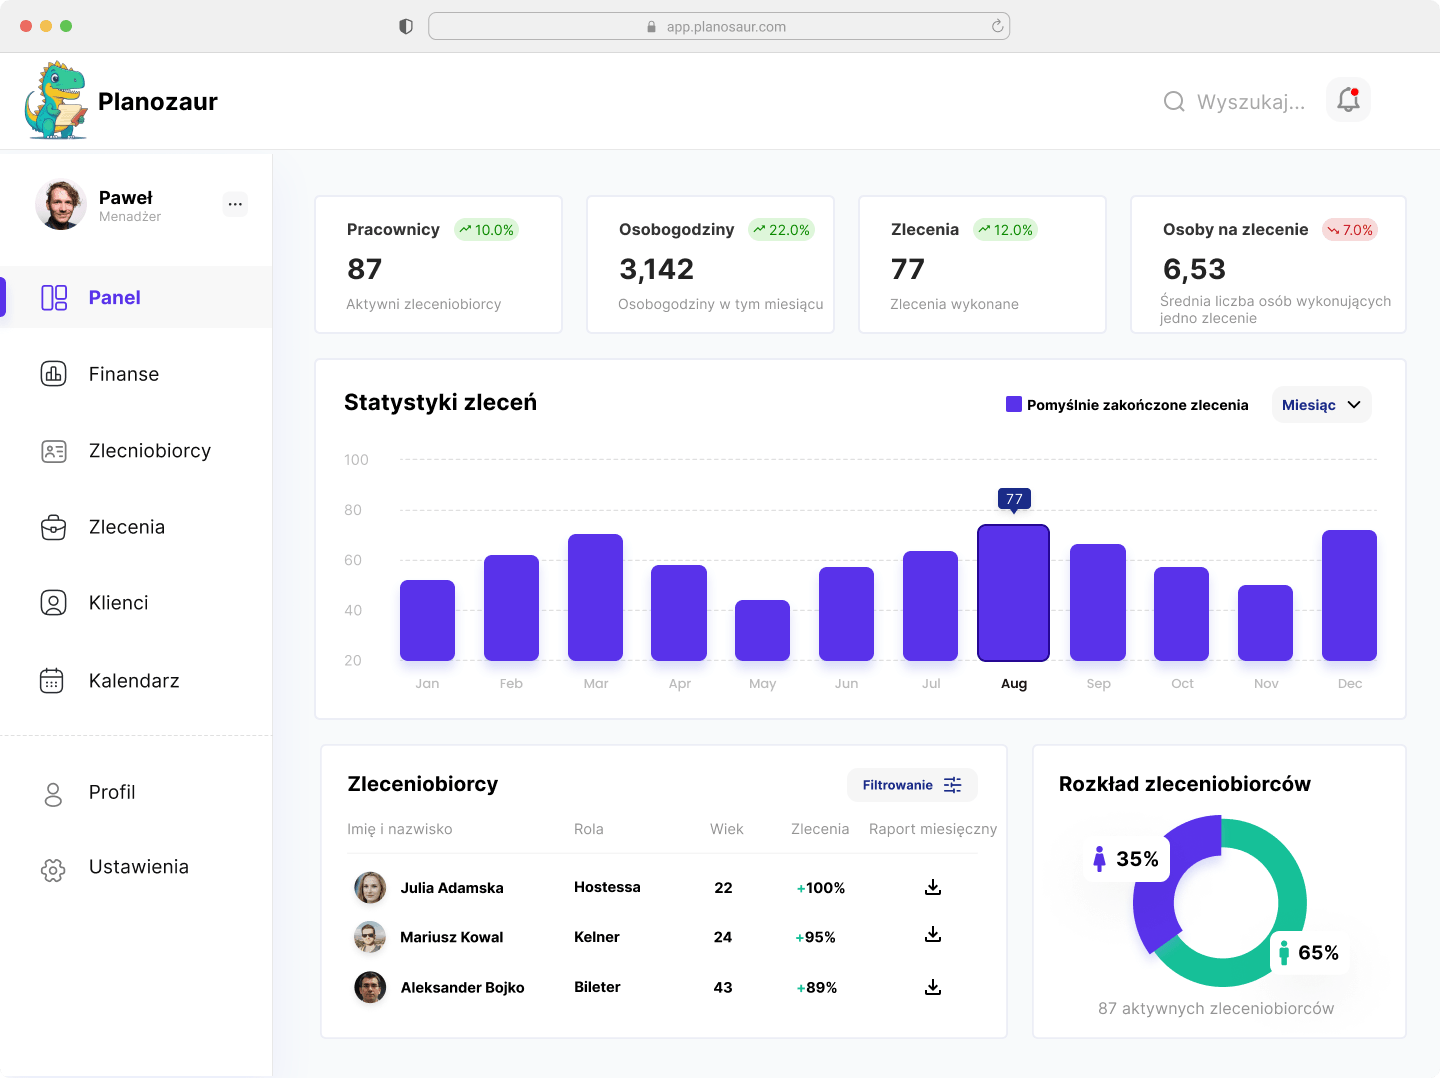Click the 77 tooltip above Aug

pyautogui.click(x=1014, y=499)
